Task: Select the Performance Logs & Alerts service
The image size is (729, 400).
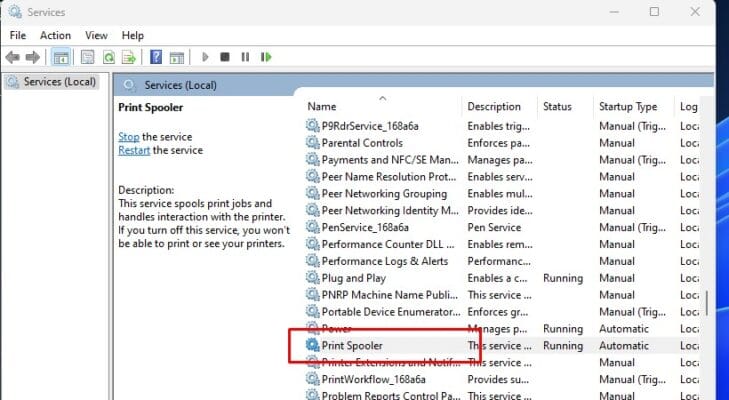Action: (x=502, y=261)
